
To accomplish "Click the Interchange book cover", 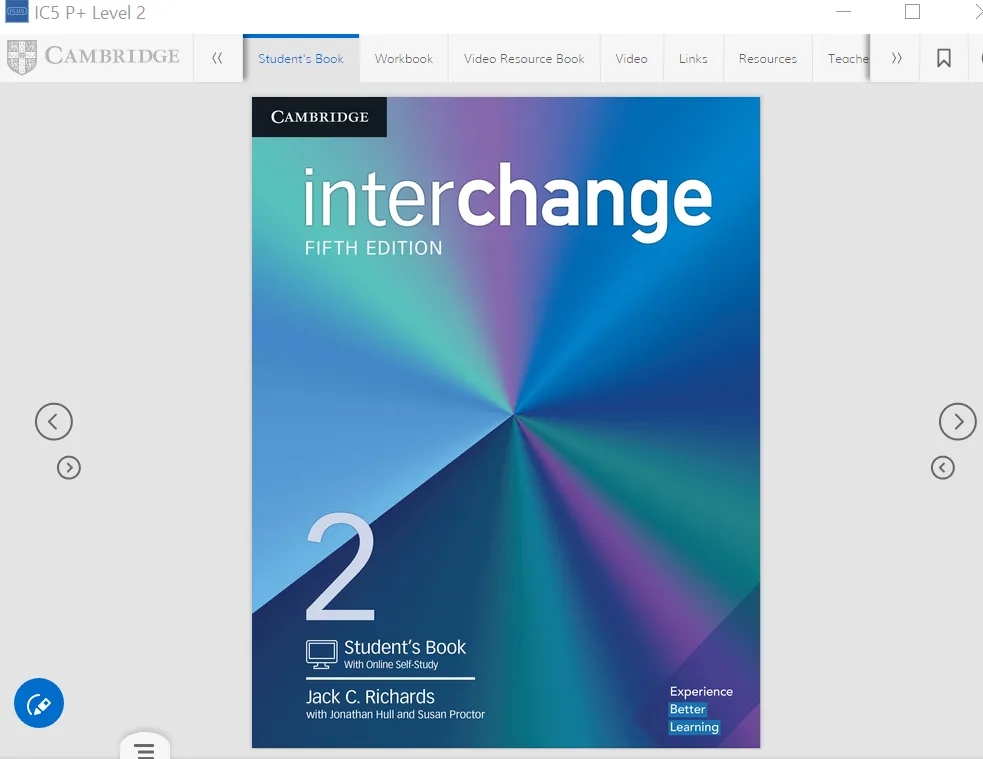I will pos(506,422).
